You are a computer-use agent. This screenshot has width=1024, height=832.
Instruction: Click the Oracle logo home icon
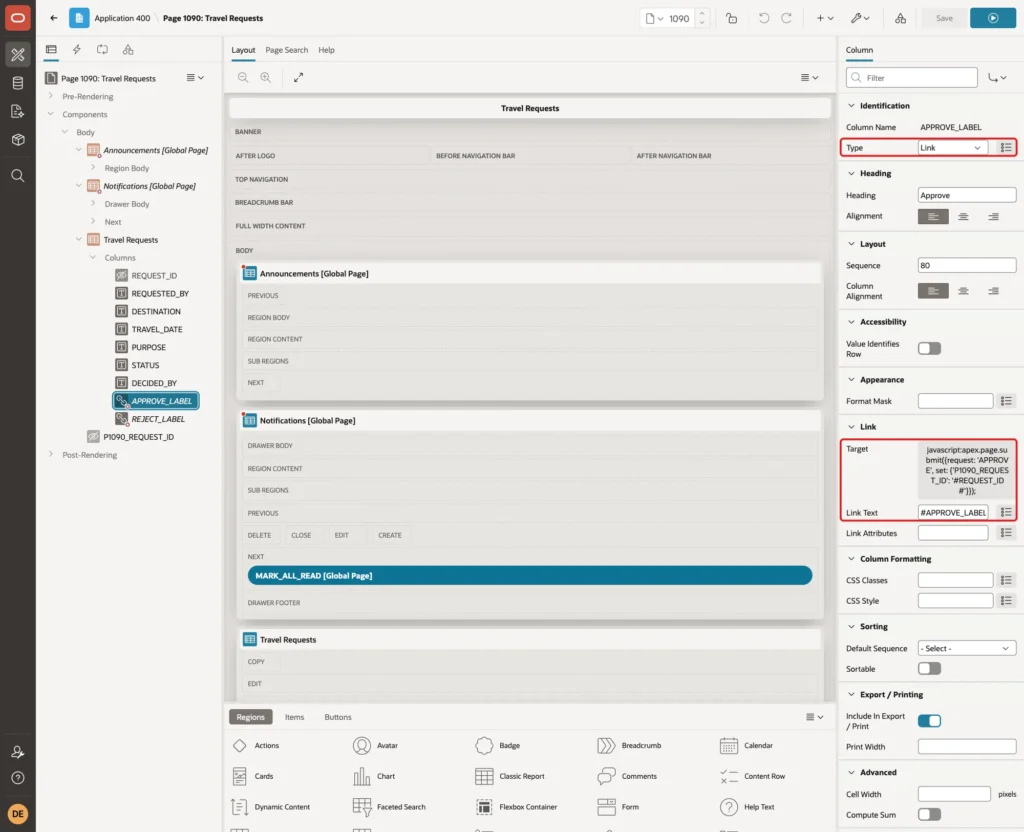18,18
